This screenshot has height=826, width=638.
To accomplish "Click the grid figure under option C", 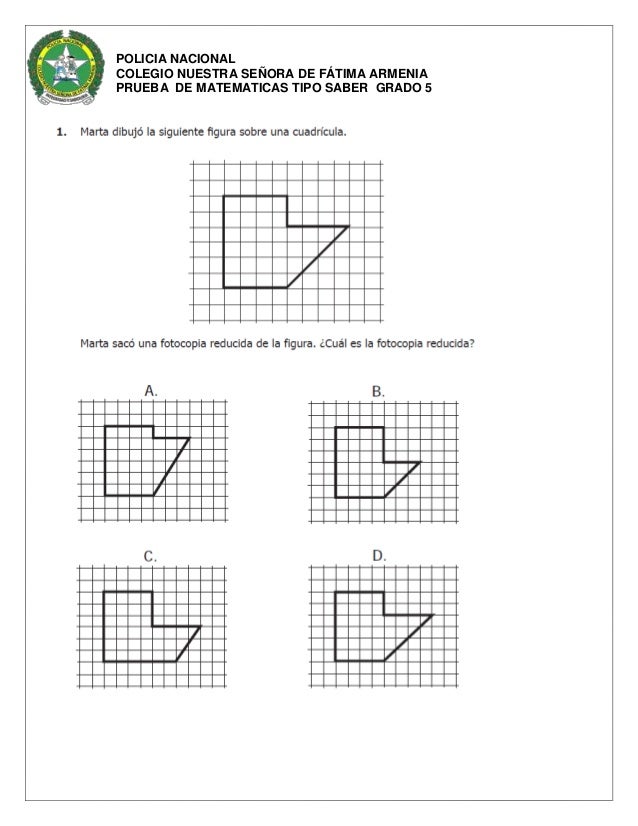I will pos(152,626).
